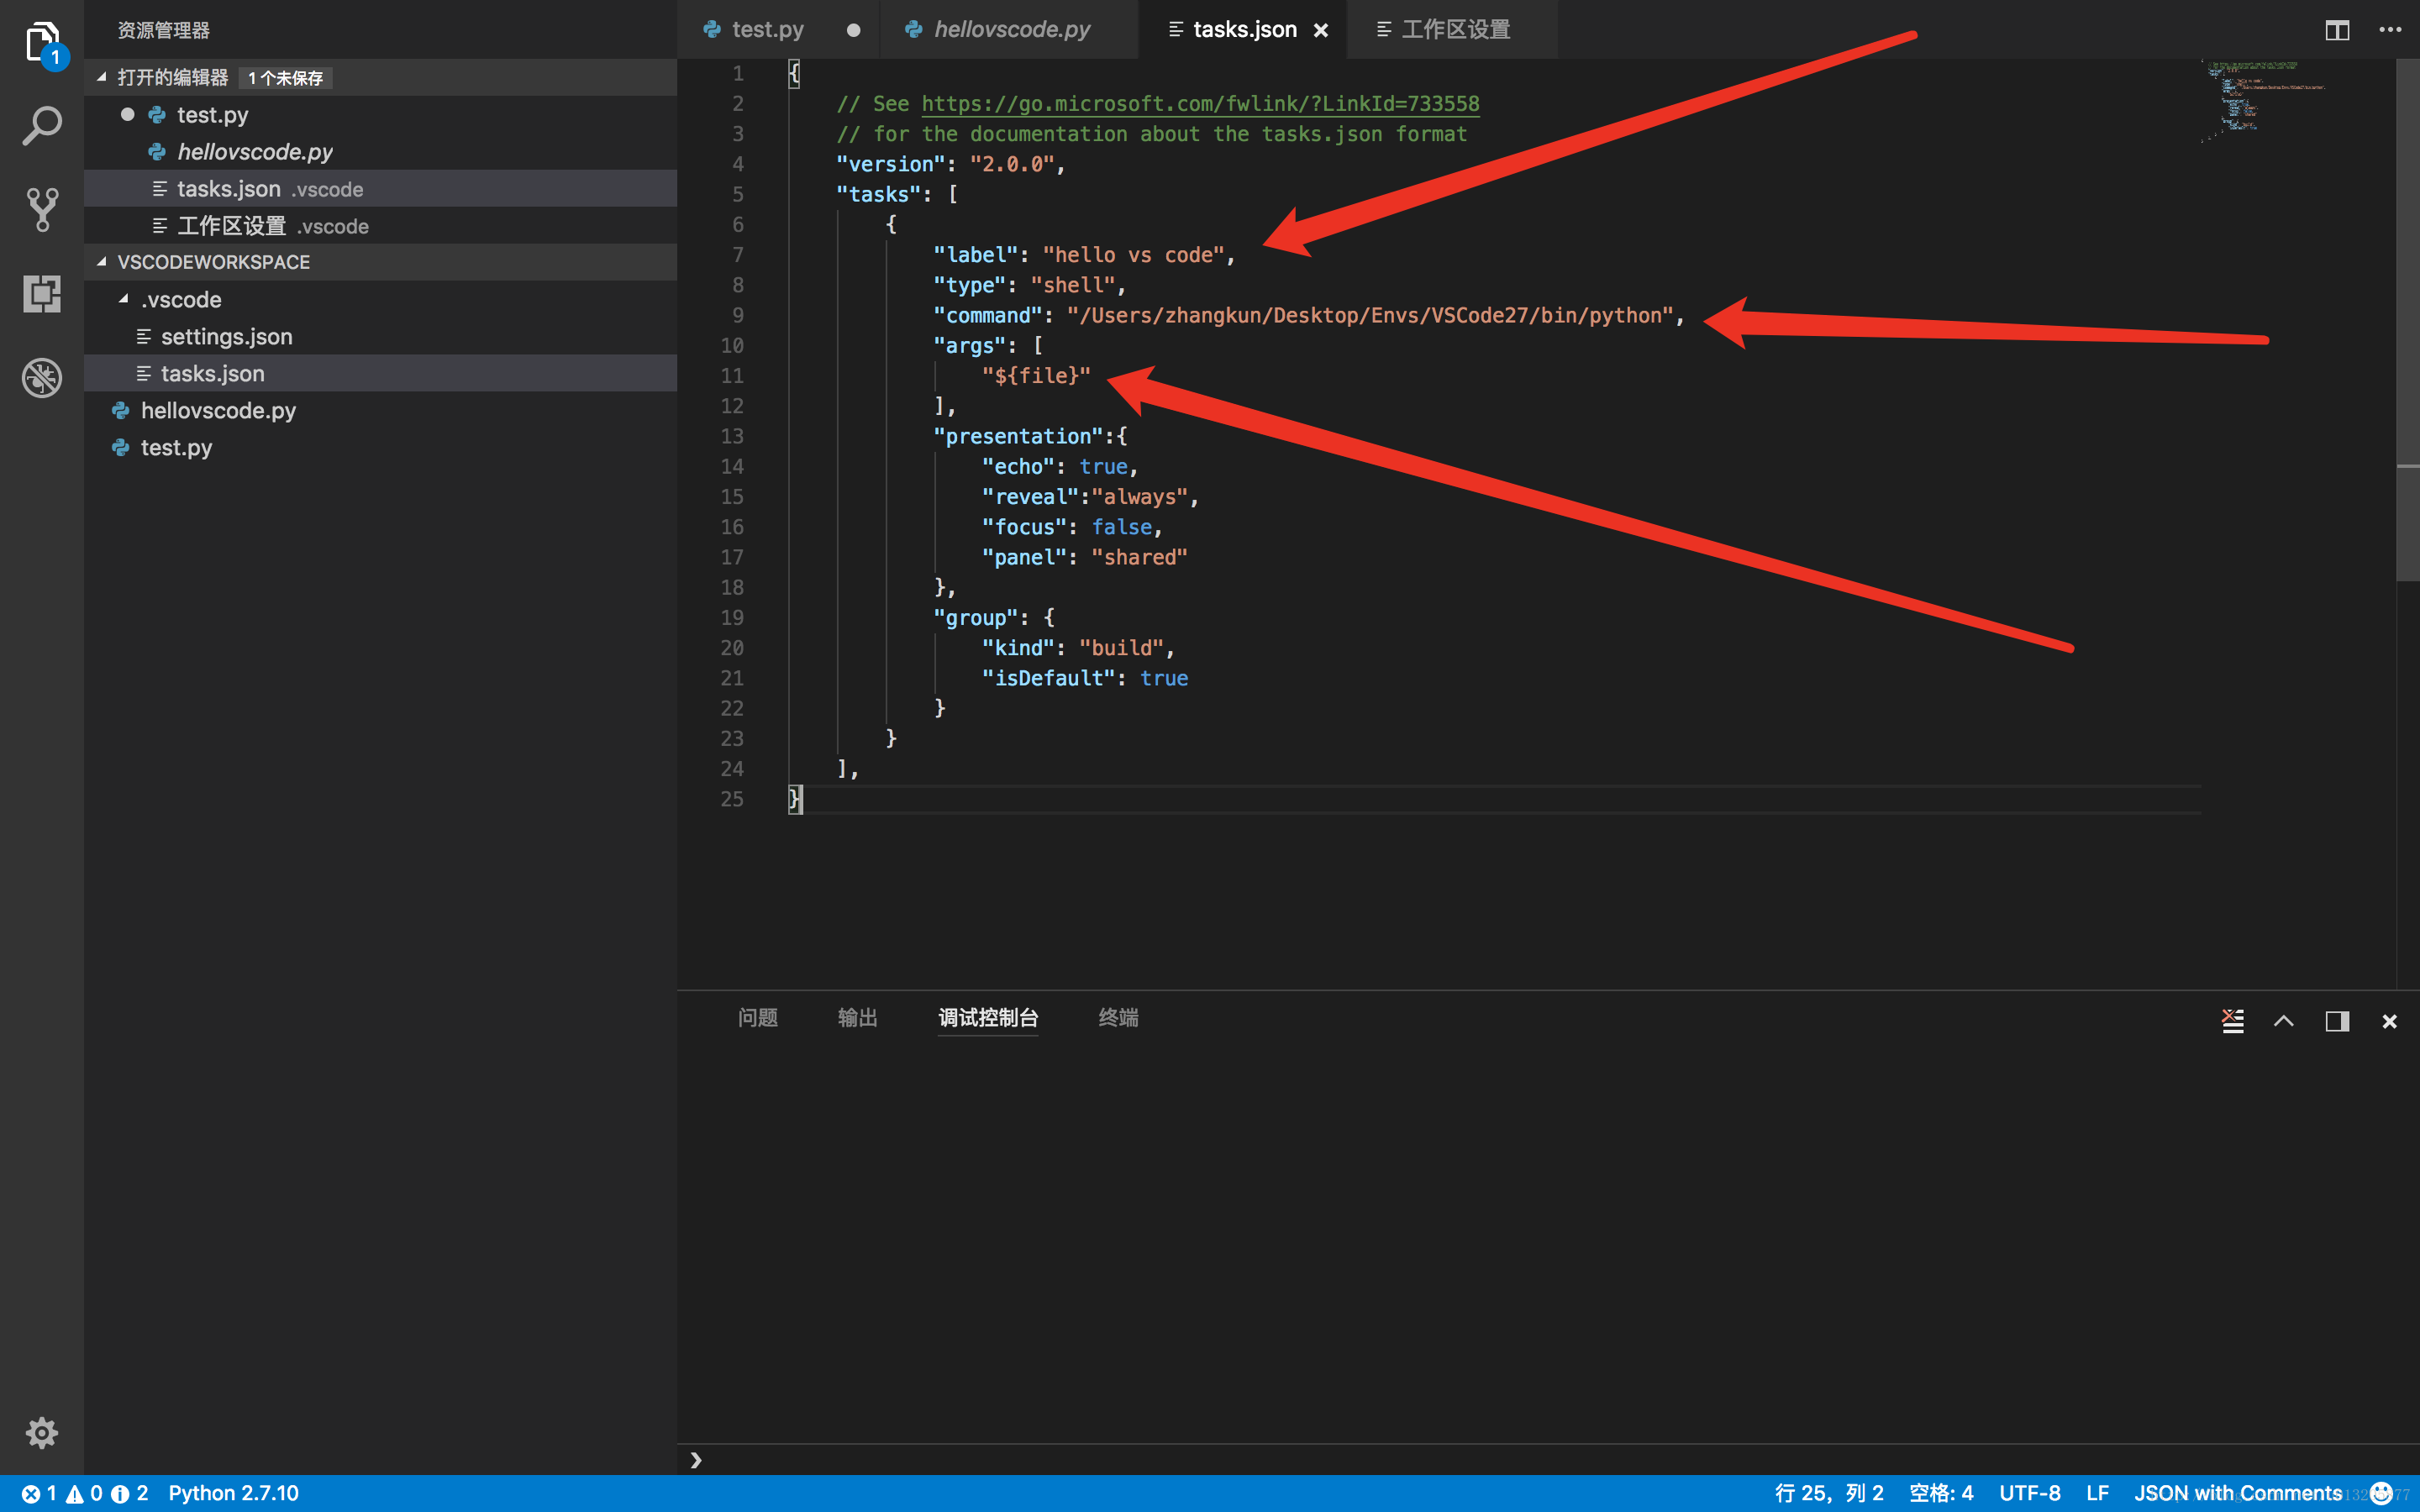Collapse the .vscode folder
Viewport: 2420px width, 1512px height.
124,299
